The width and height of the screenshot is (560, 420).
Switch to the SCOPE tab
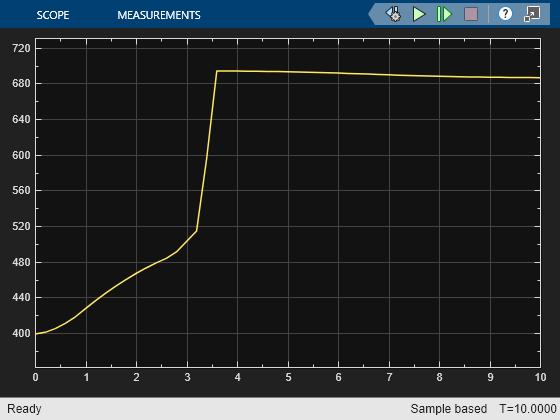(53, 15)
